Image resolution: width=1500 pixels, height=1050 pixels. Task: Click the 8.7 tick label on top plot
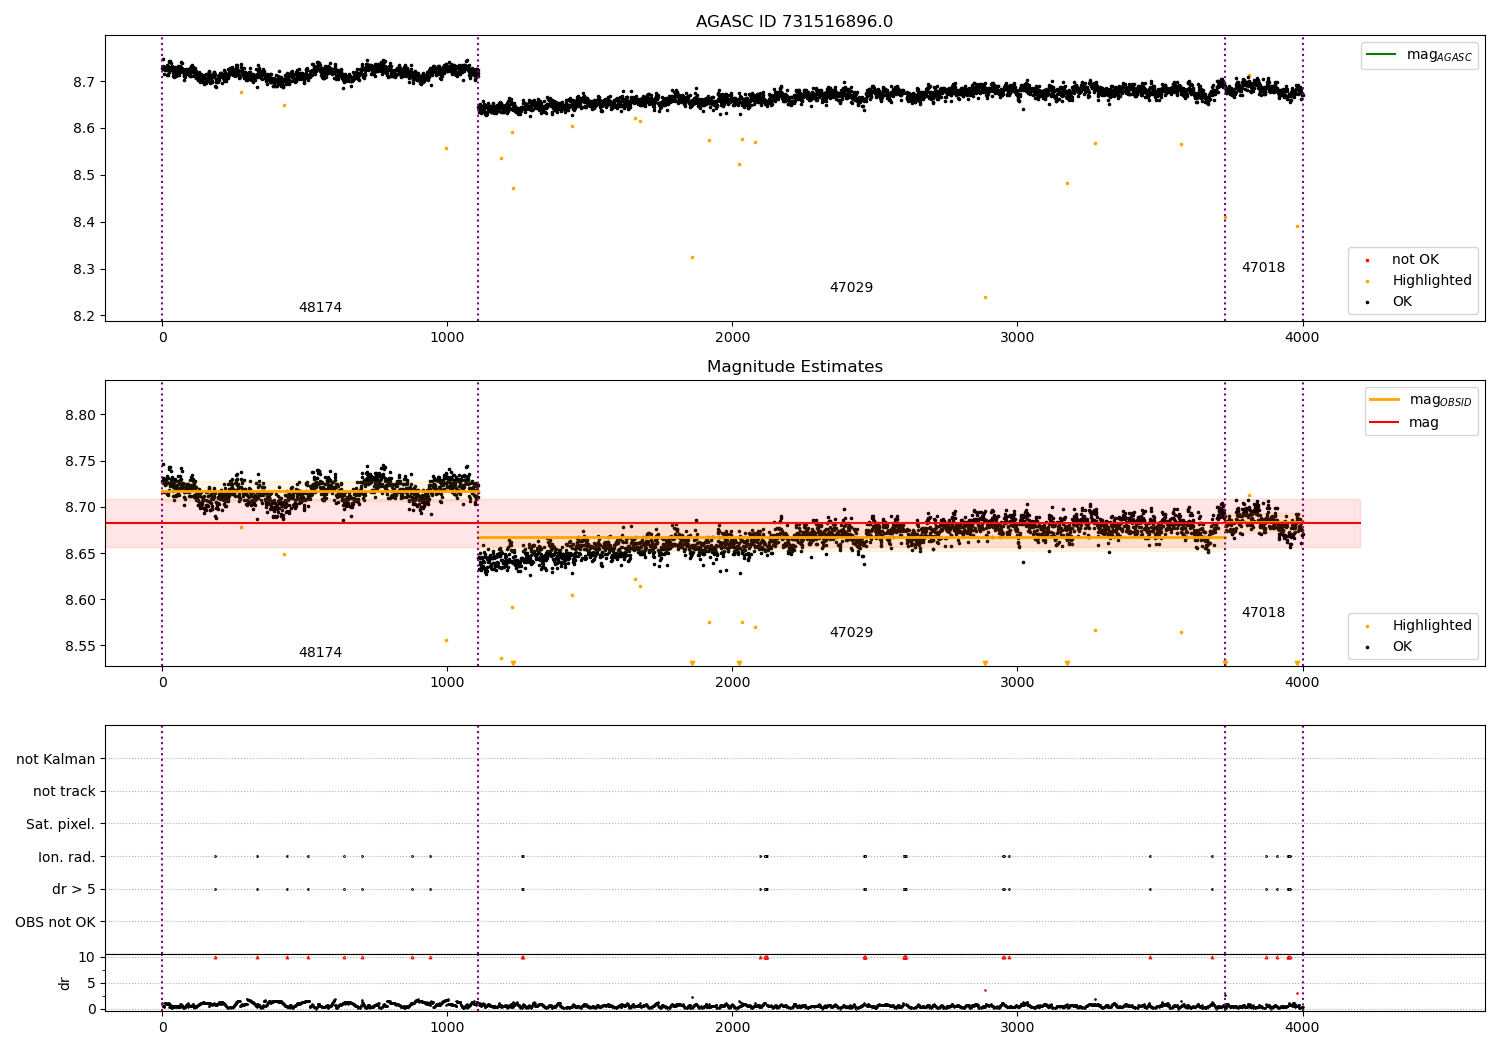pyautogui.click(x=83, y=82)
